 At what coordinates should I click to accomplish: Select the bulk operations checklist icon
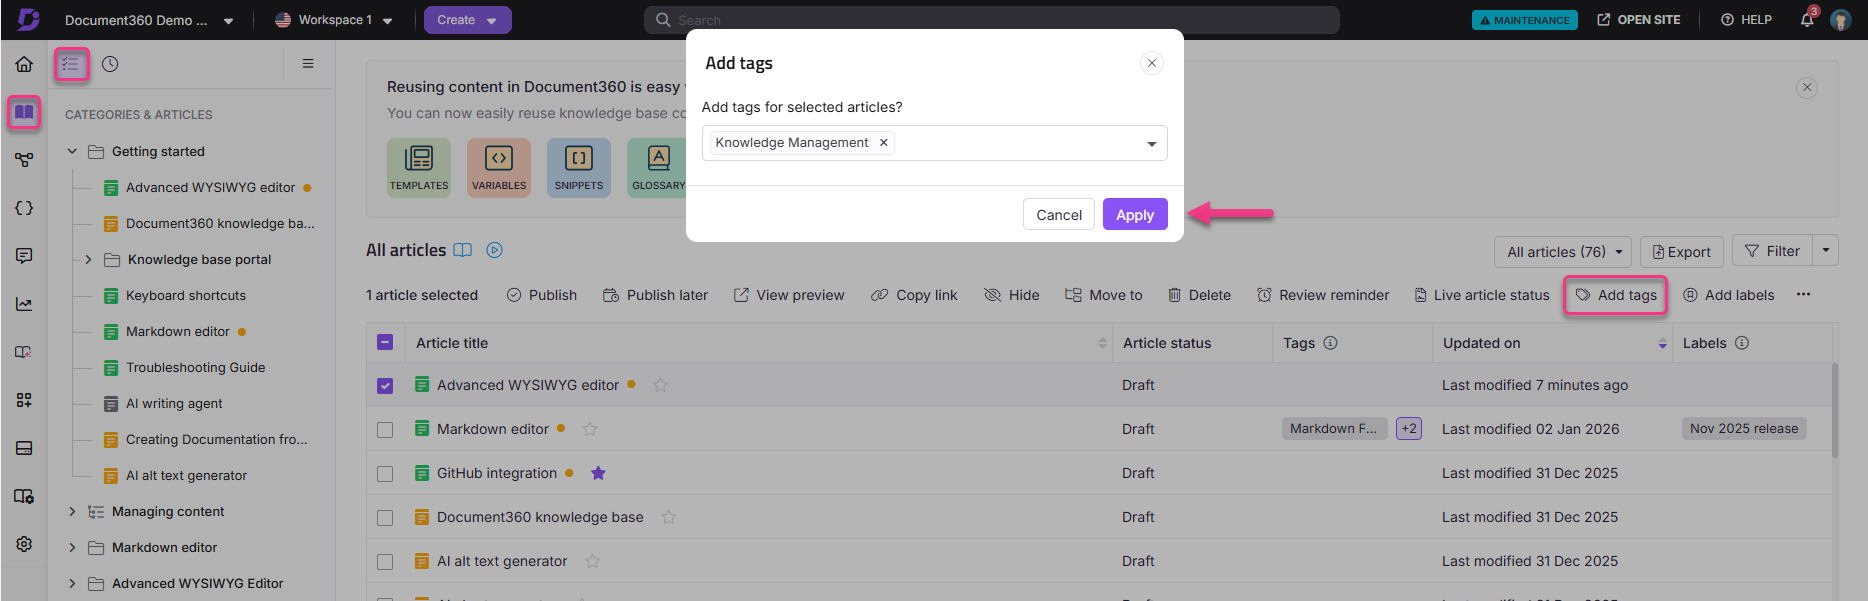(71, 64)
